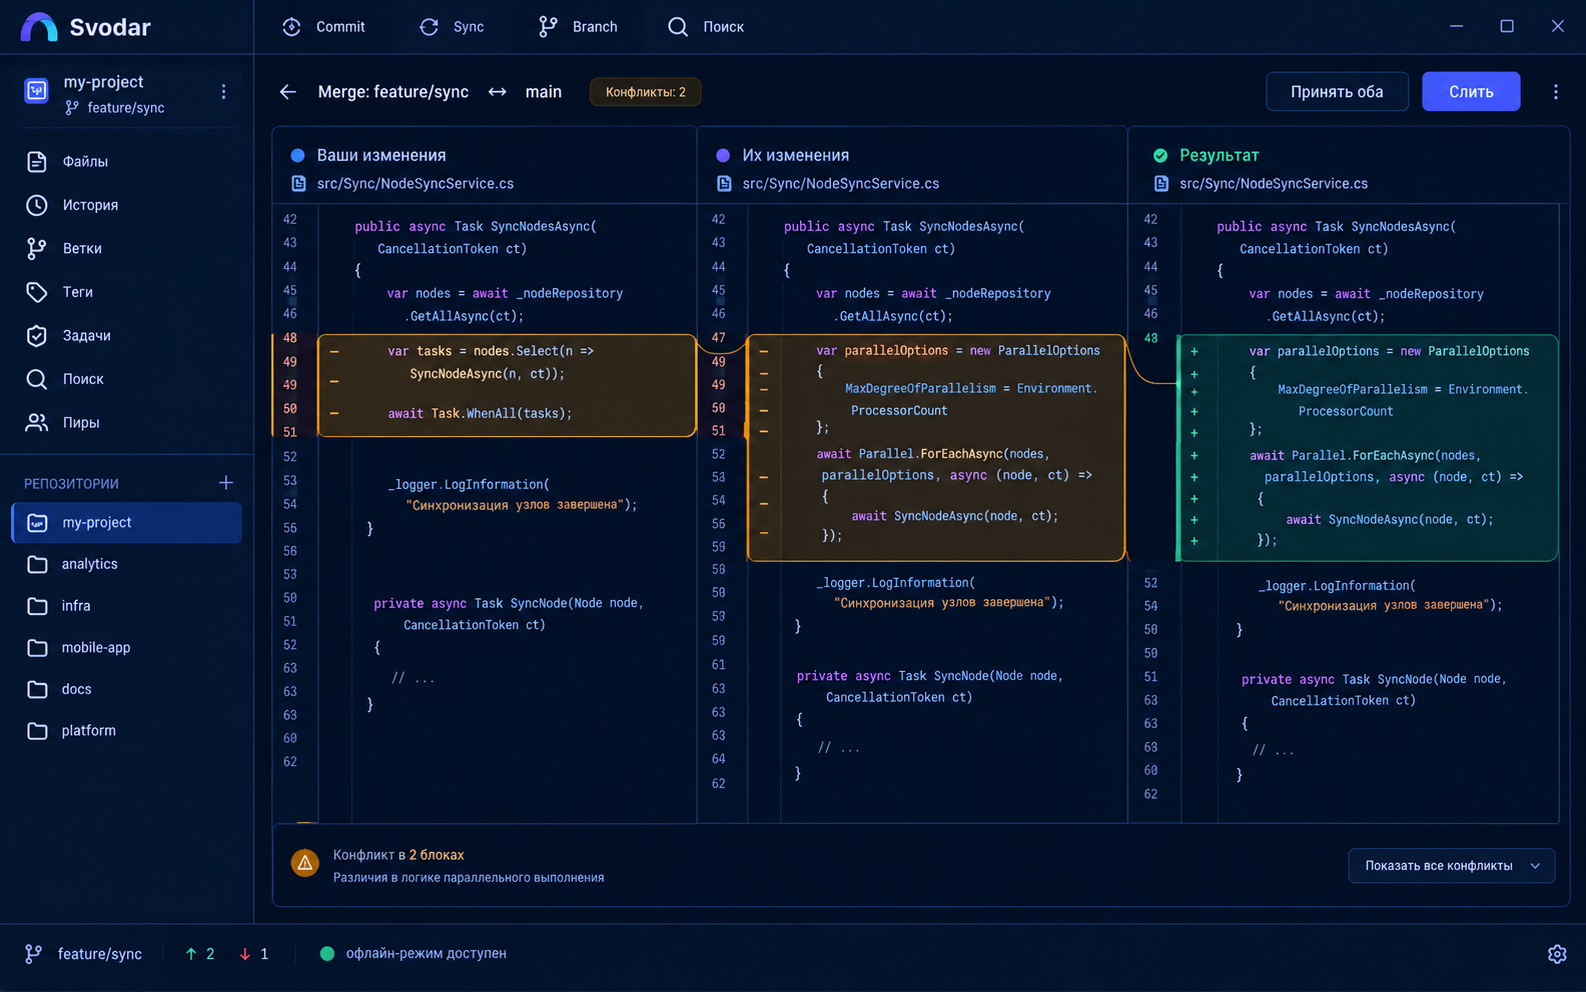Open settings gear in status bar
The width and height of the screenshot is (1586, 992).
(1557, 954)
